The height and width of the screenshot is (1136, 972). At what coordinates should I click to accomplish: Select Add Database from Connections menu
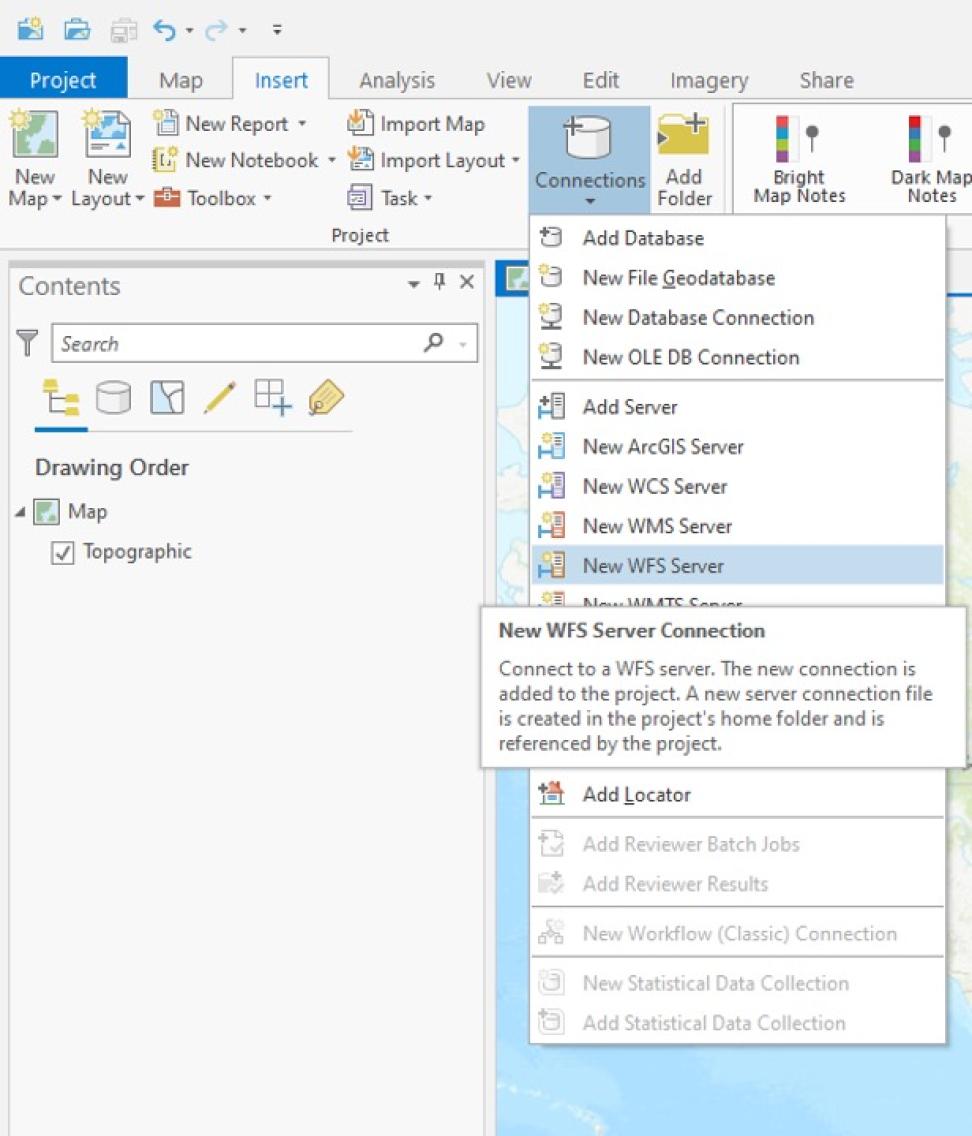tap(737, 238)
